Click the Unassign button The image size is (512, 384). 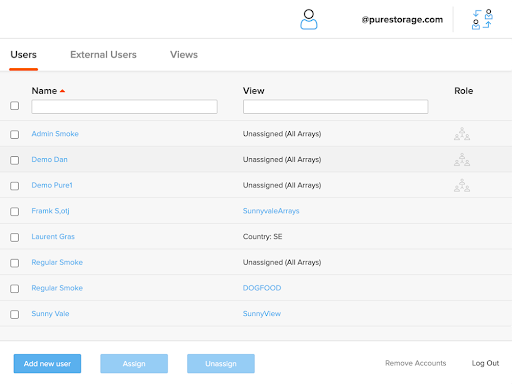[221, 363]
